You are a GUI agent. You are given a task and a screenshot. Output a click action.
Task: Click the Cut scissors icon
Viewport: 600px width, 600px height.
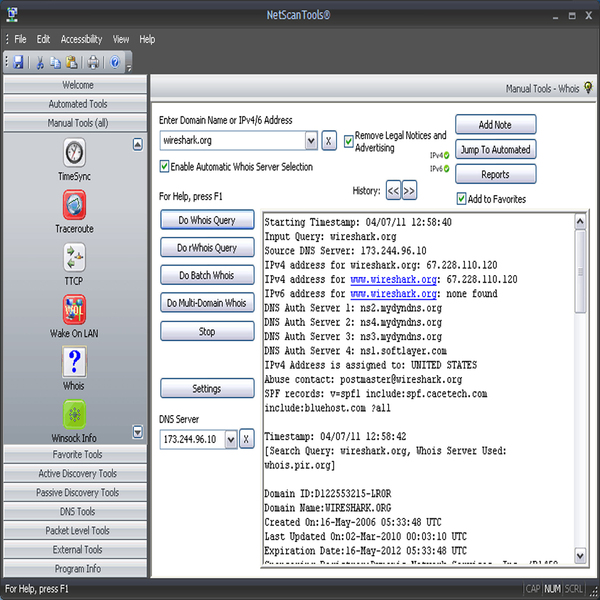coord(39,62)
